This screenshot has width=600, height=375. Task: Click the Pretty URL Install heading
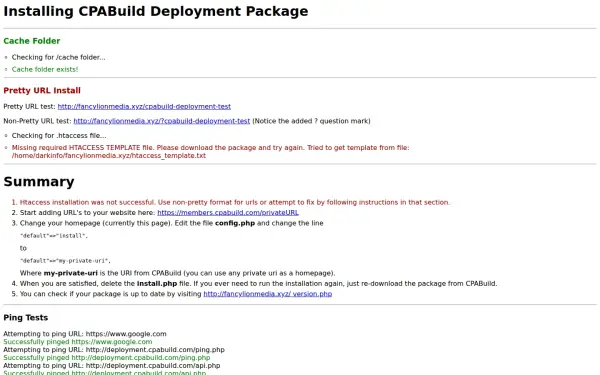coord(42,91)
